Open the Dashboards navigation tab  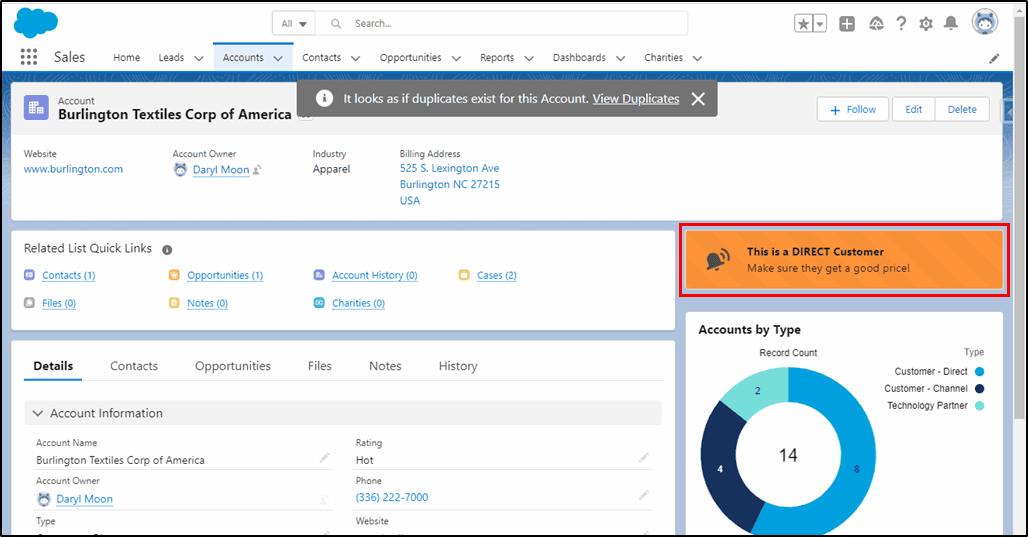579,58
